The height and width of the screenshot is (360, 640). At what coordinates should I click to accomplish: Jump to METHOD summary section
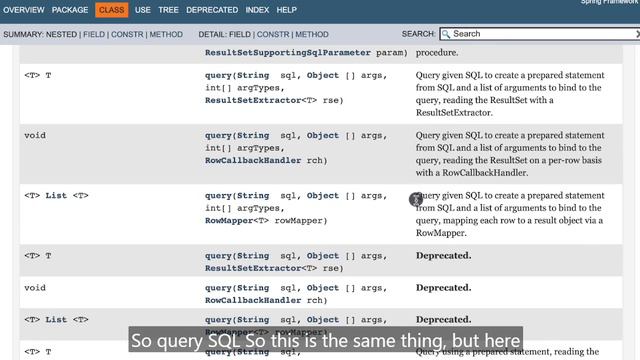click(x=166, y=34)
